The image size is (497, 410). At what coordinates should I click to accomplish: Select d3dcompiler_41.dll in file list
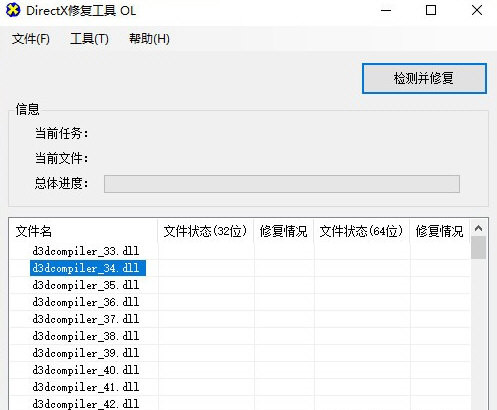pyautogui.click(x=86, y=387)
